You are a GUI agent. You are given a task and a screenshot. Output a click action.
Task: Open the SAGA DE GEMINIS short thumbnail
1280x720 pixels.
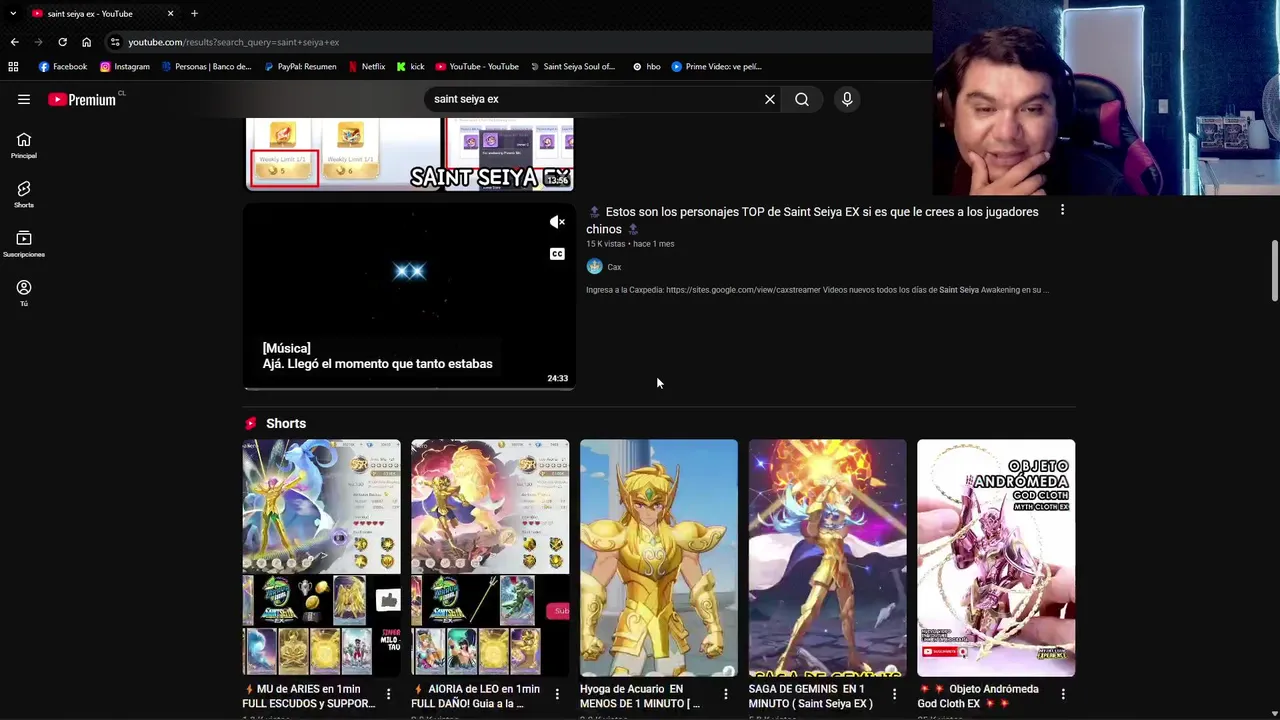point(828,558)
